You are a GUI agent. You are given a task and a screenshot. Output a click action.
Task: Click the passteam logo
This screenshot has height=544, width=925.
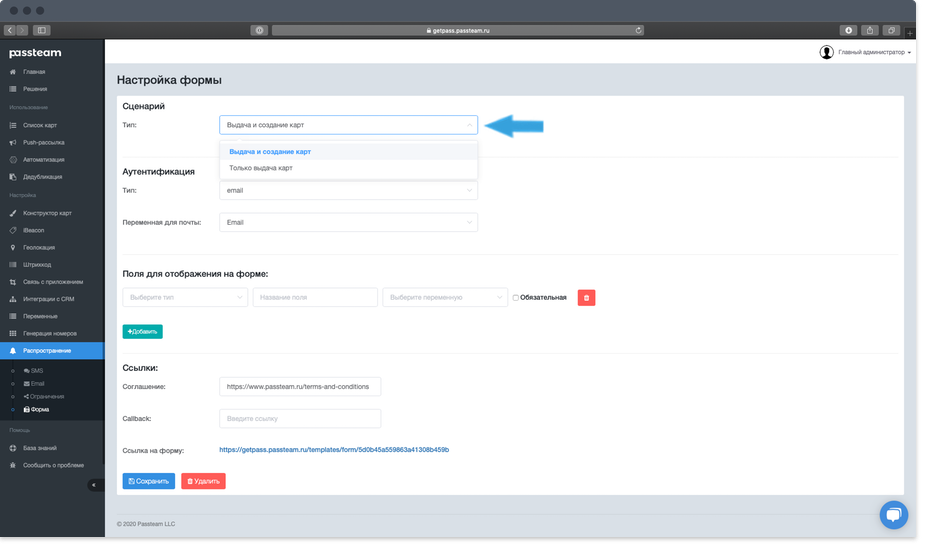tap(35, 53)
